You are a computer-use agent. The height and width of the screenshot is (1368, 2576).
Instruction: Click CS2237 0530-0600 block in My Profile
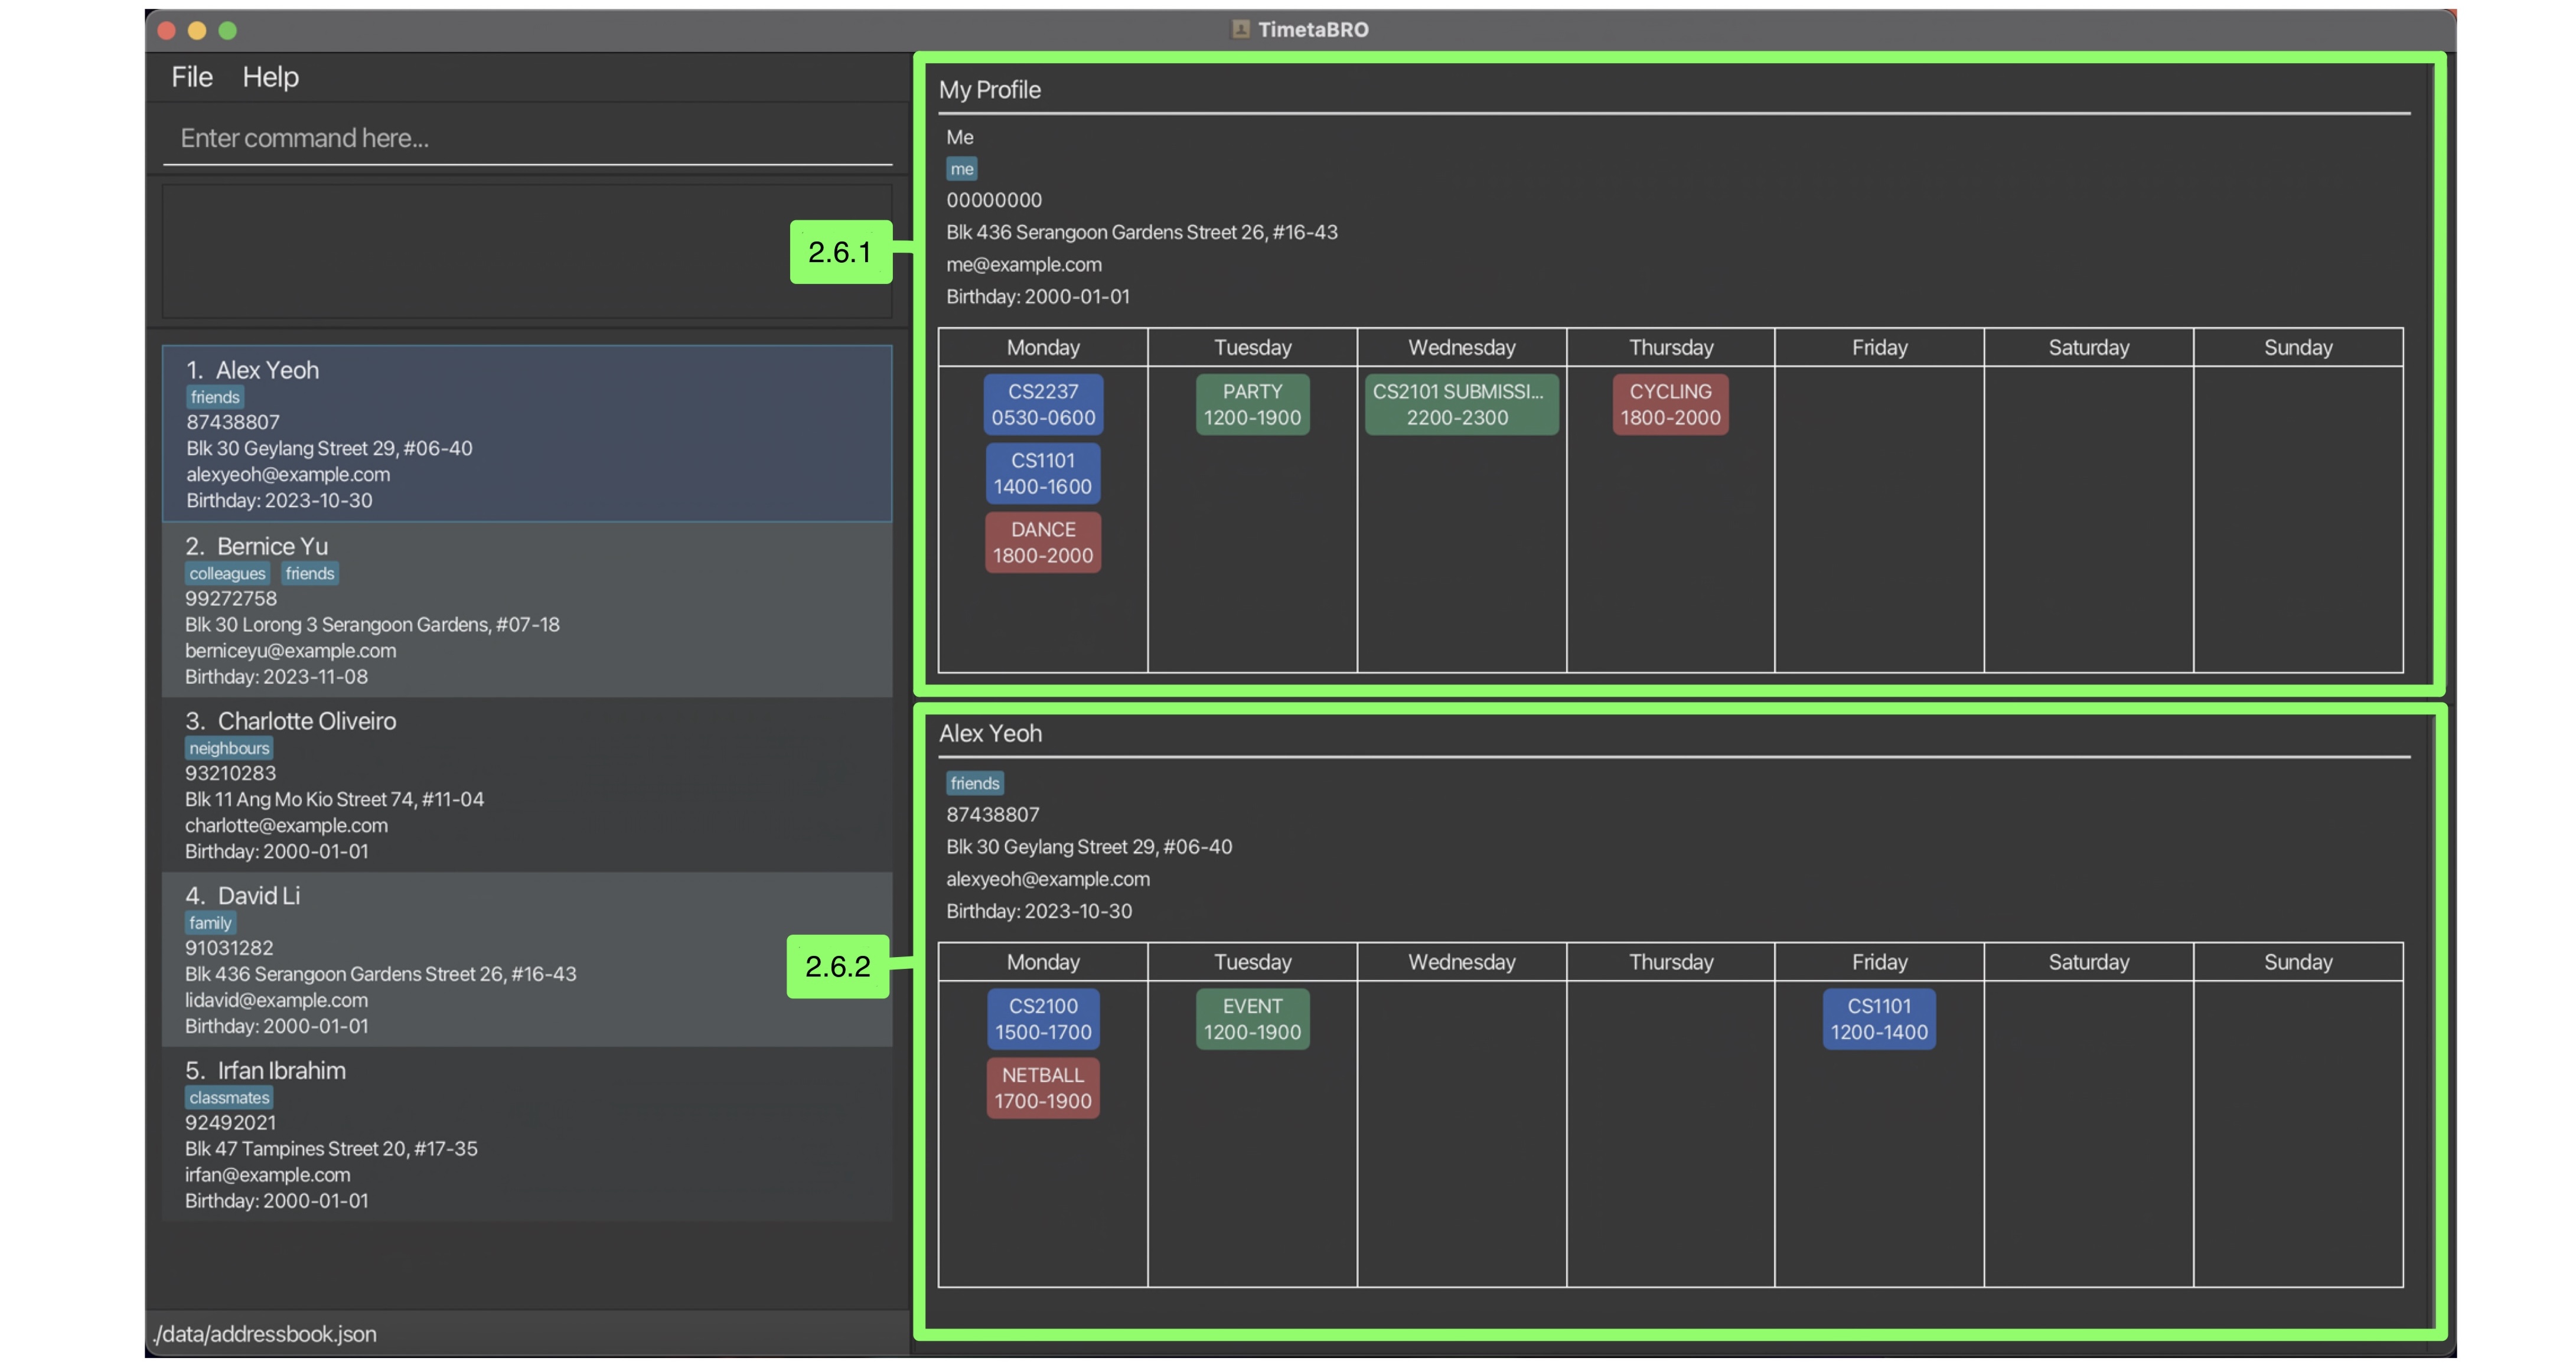1043,404
